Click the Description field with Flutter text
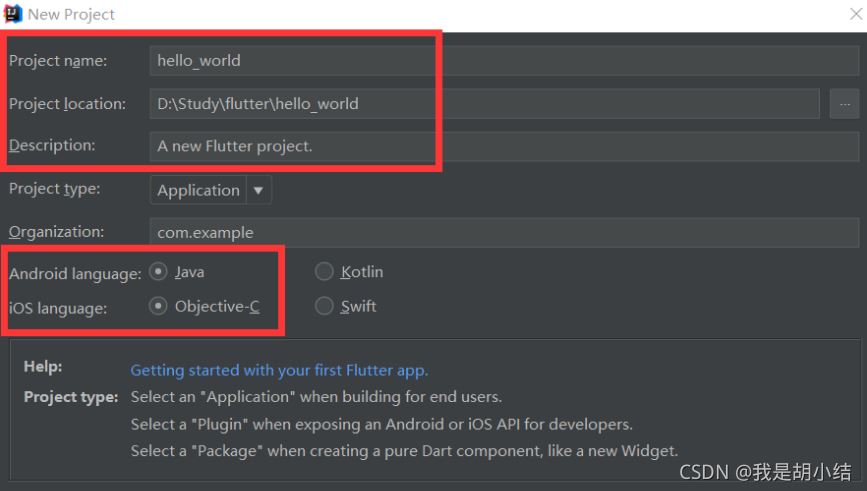 tap(504, 147)
